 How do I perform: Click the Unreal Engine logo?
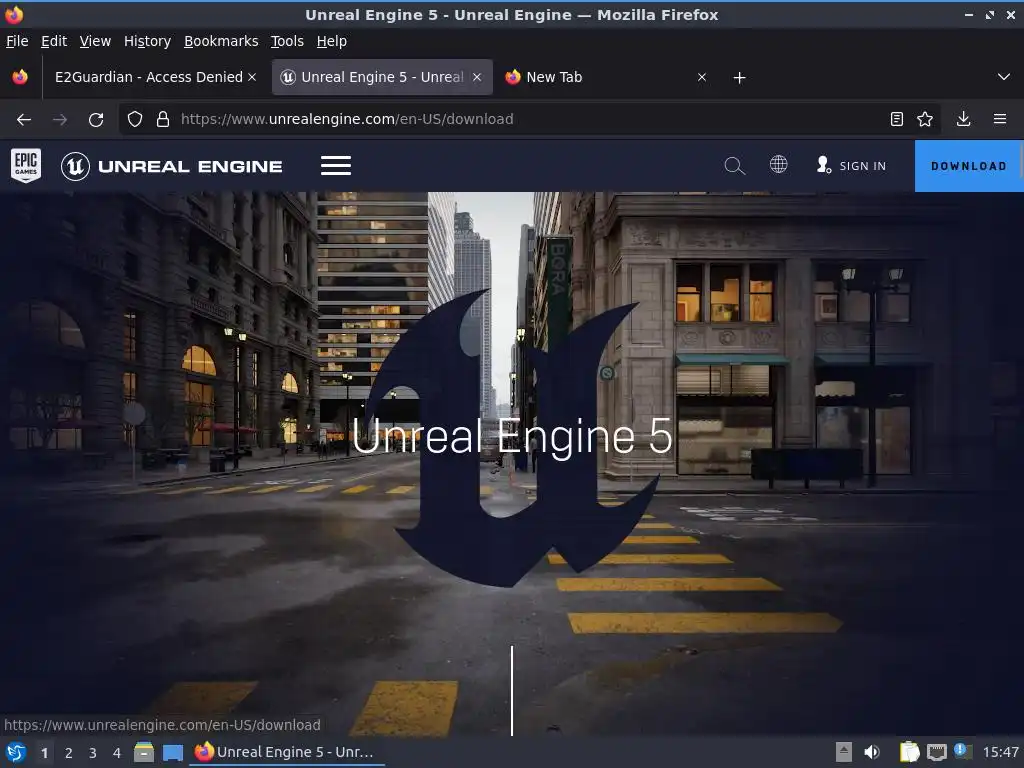[x=172, y=166]
